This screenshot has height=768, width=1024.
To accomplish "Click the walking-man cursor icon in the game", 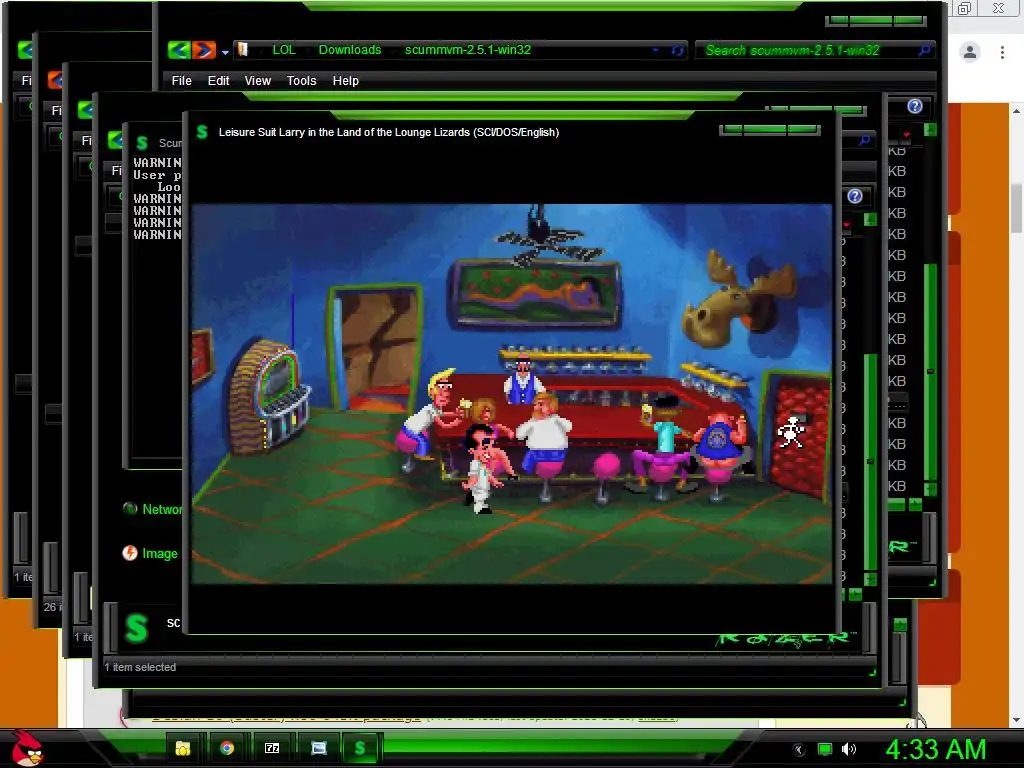I will click(791, 432).
